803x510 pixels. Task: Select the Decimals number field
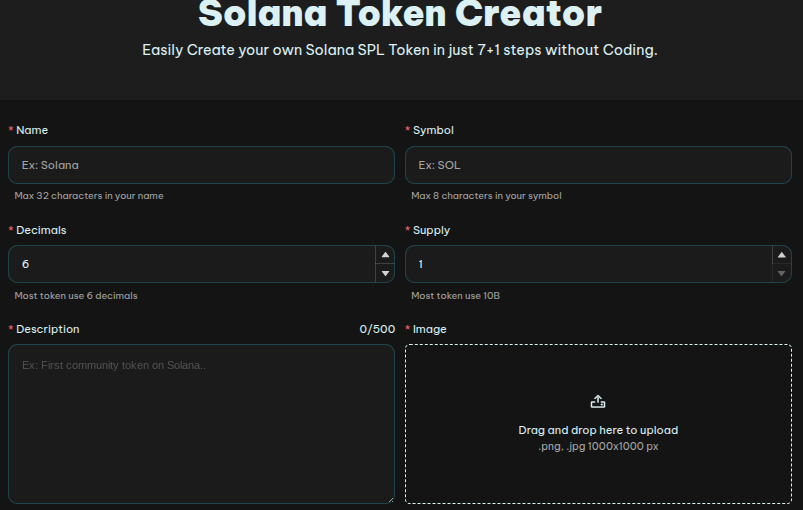coord(190,264)
